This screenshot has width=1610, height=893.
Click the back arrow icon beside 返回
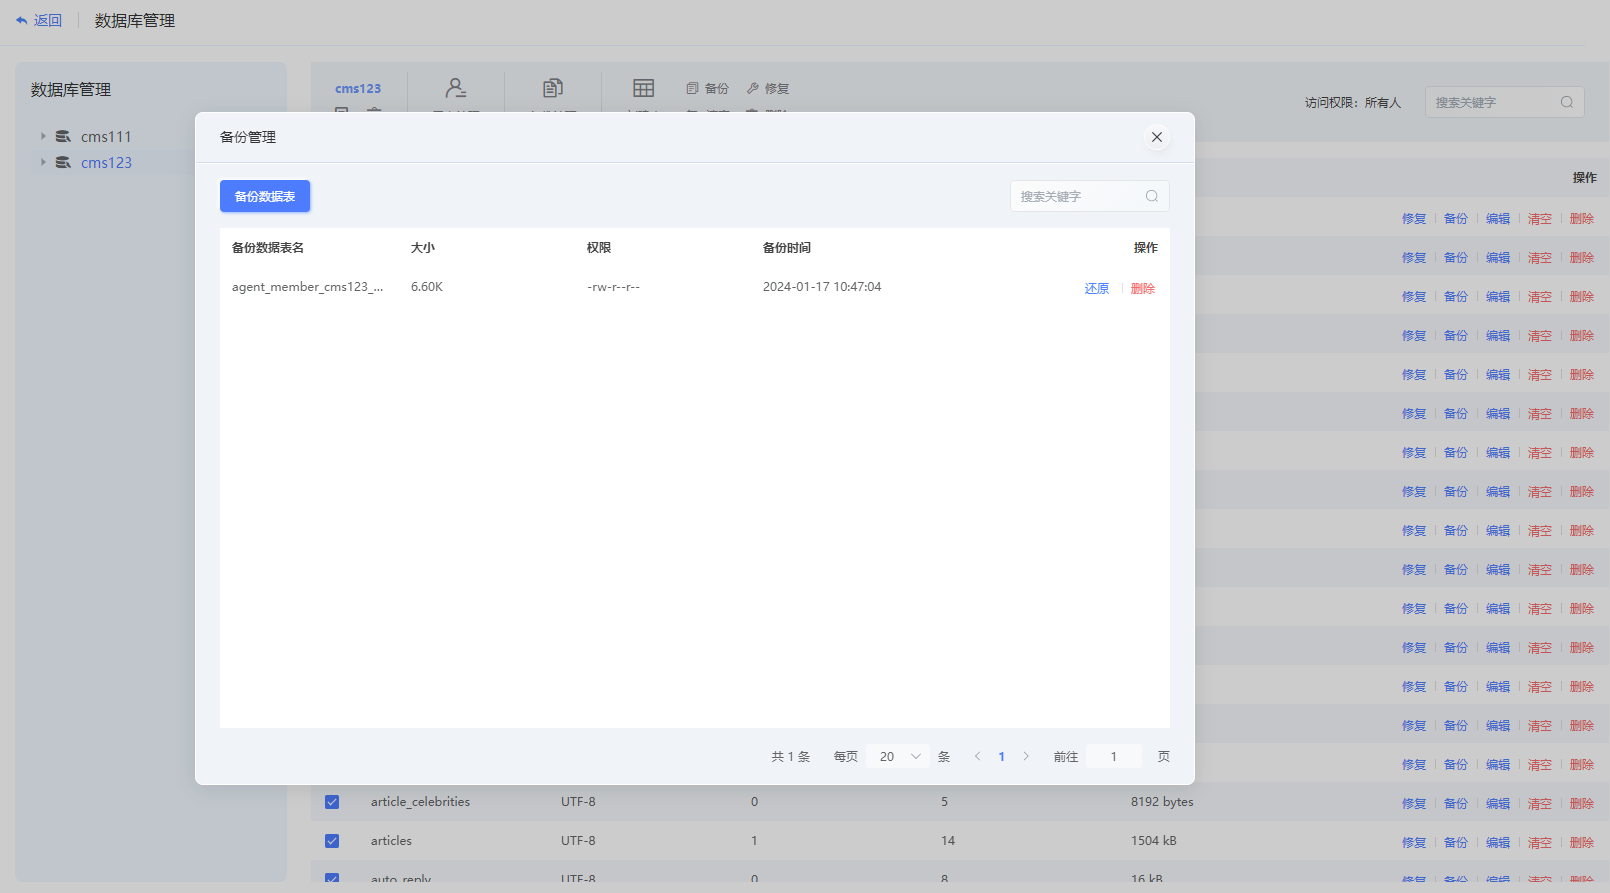[x=21, y=20]
